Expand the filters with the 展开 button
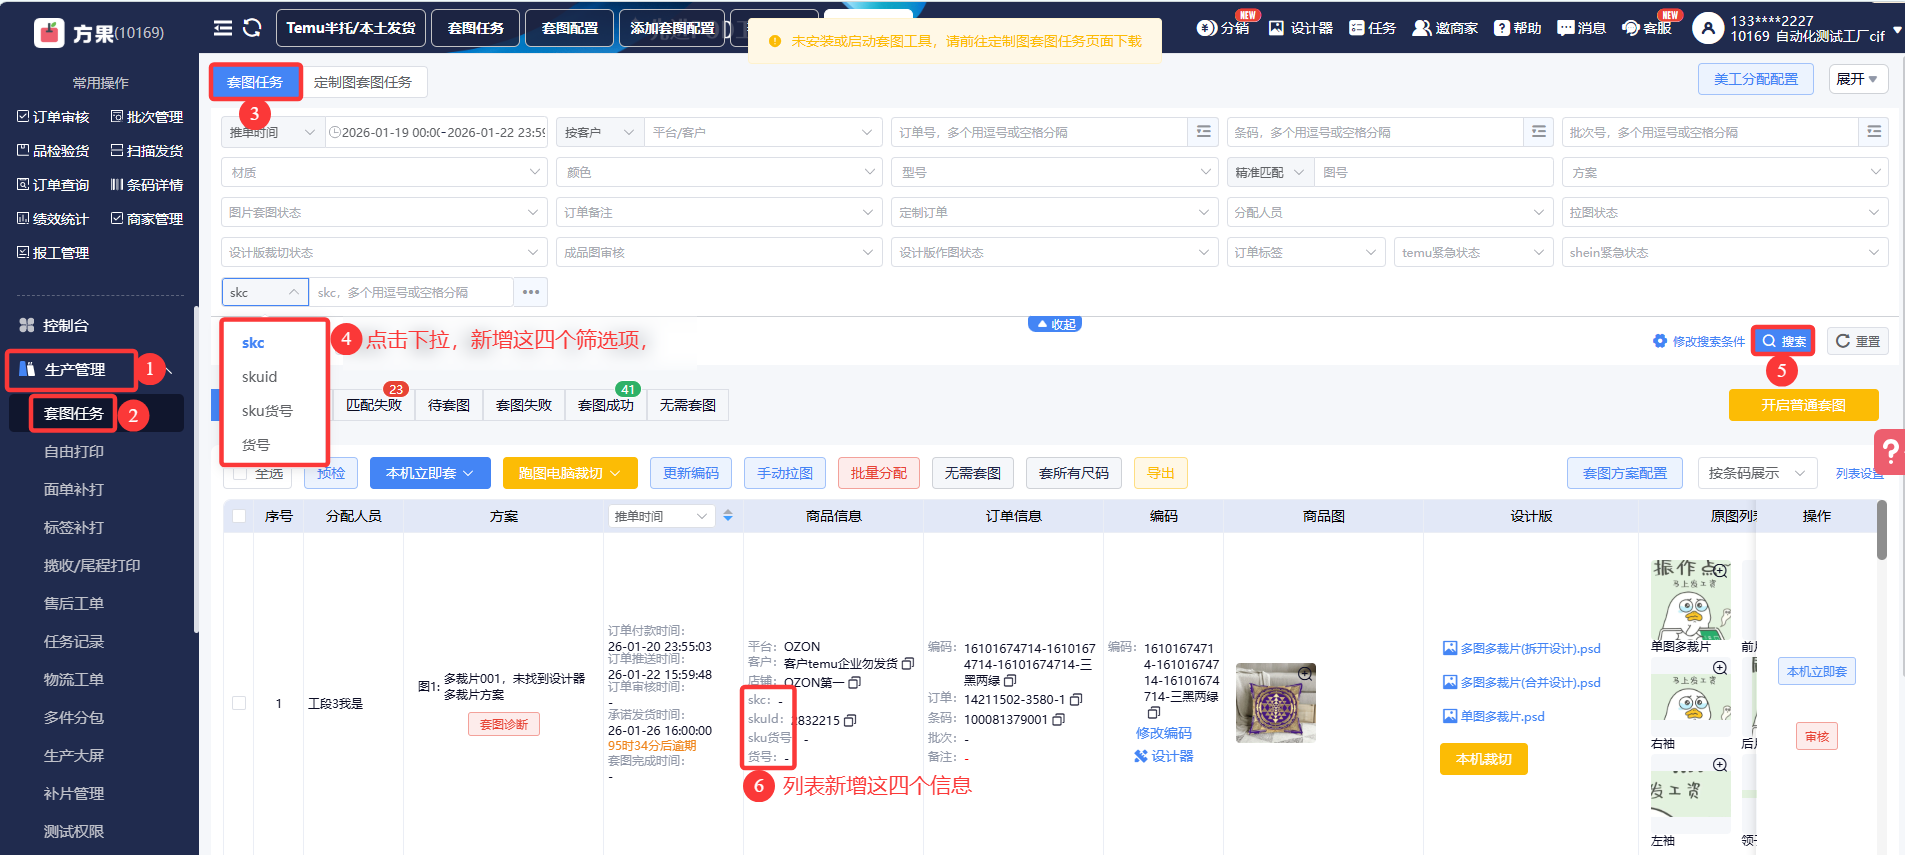Image resolution: width=1905 pixels, height=855 pixels. click(x=1857, y=79)
